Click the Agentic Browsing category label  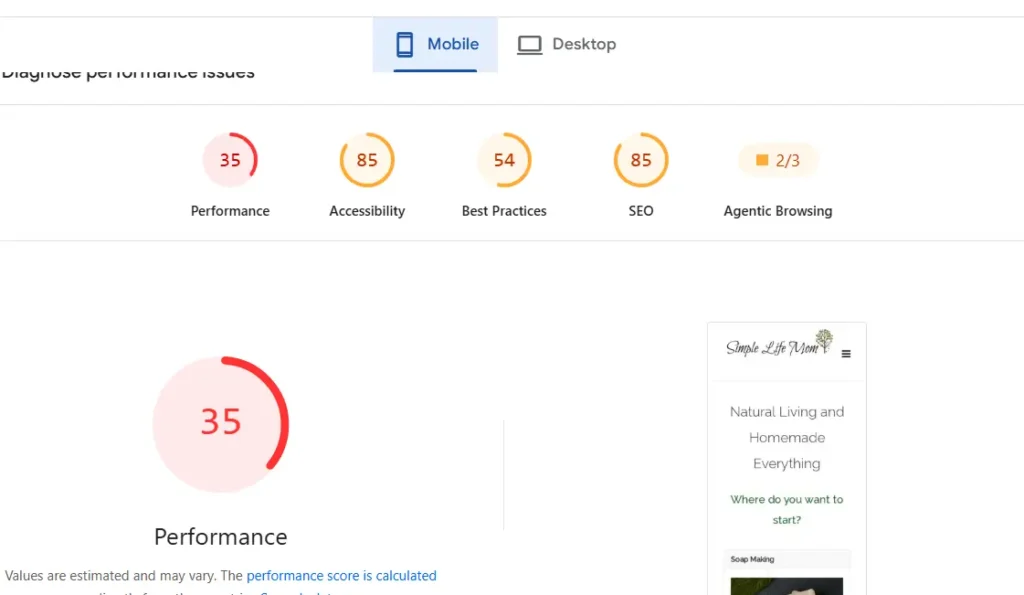pos(778,211)
